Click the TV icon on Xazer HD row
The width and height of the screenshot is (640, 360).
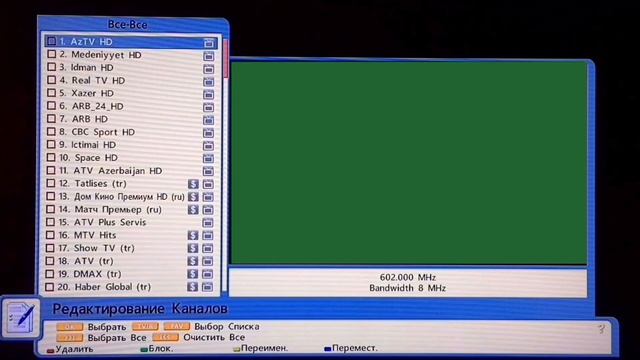tap(209, 95)
